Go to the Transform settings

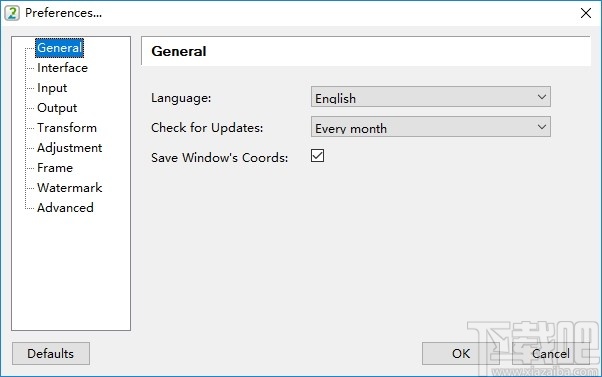tap(67, 128)
